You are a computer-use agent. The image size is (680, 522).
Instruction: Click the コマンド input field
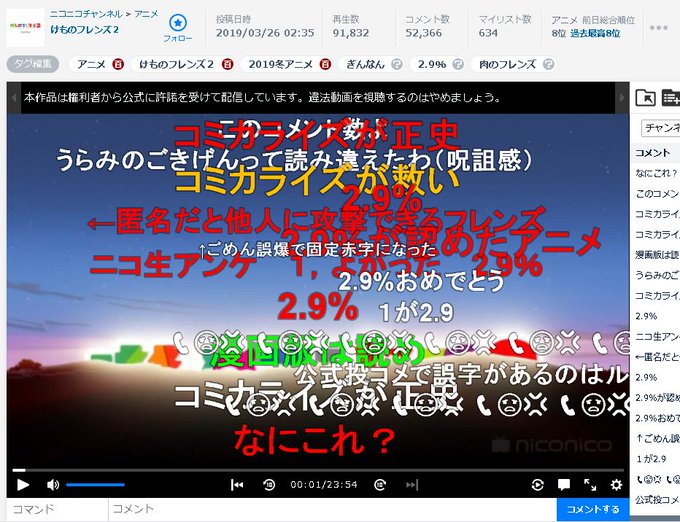point(57,509)
